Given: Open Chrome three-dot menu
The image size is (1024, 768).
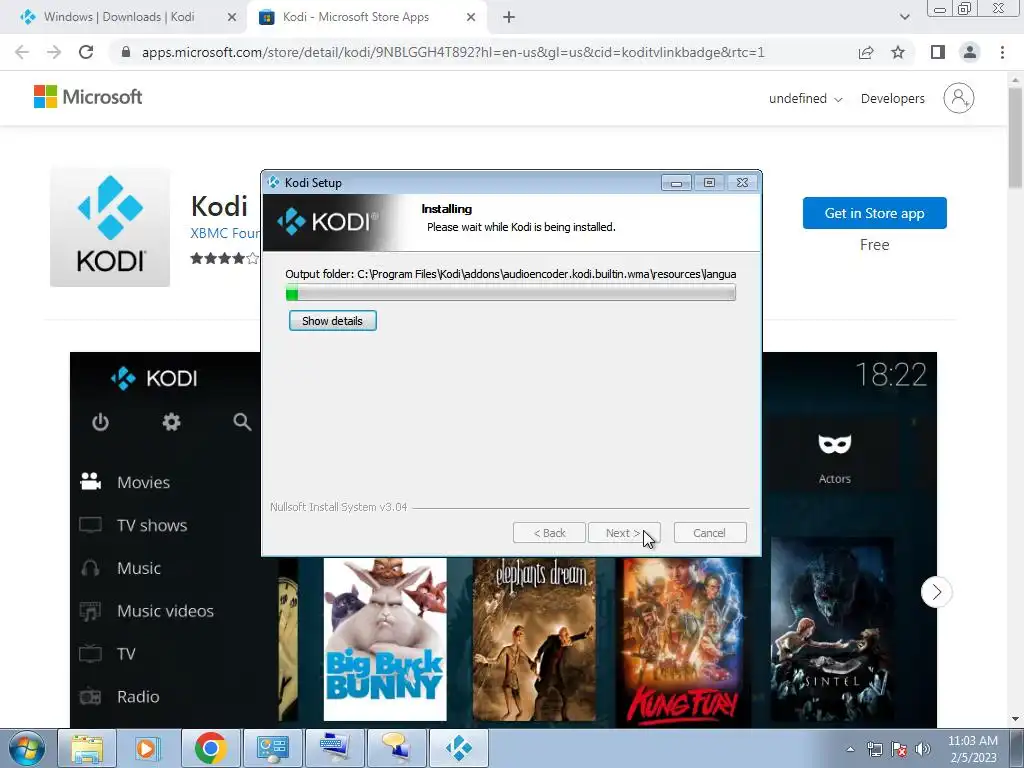Looking at the screenshot, I should (1002, 52).
